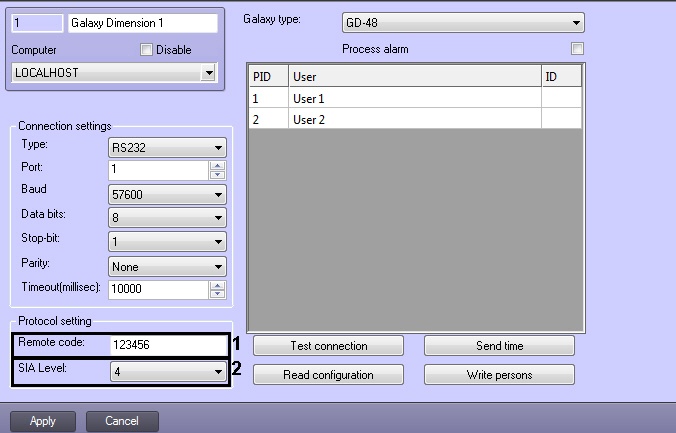Click the Send time button
Viewport: 676px width, 433px height.
499,345
